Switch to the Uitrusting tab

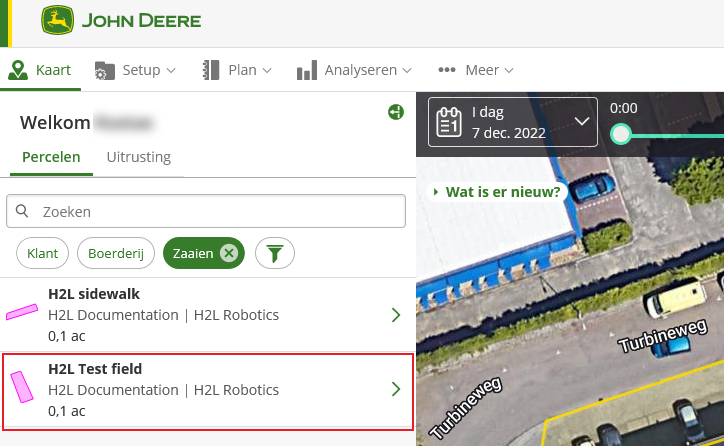click(139, 157)
